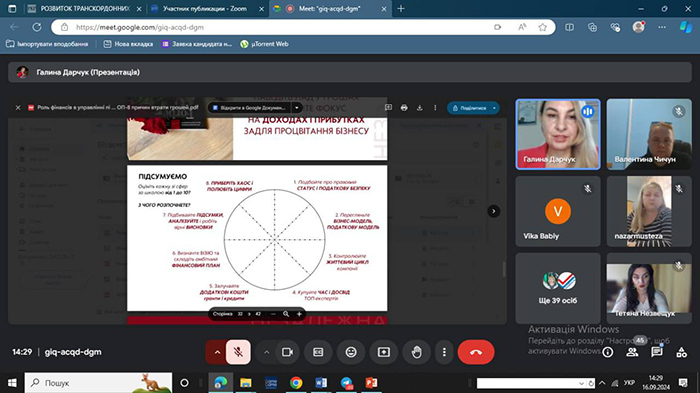Click the red leave call button
Image resolution: width=700 pixels, height=393 pixels.
pos(476,352)
